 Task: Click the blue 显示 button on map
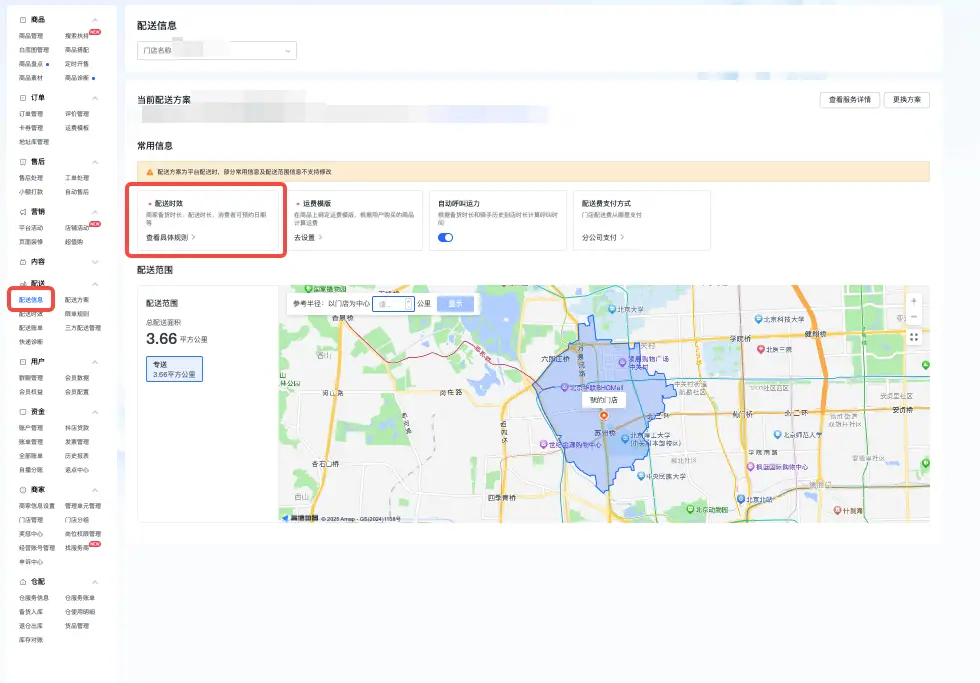coord(456,304)
